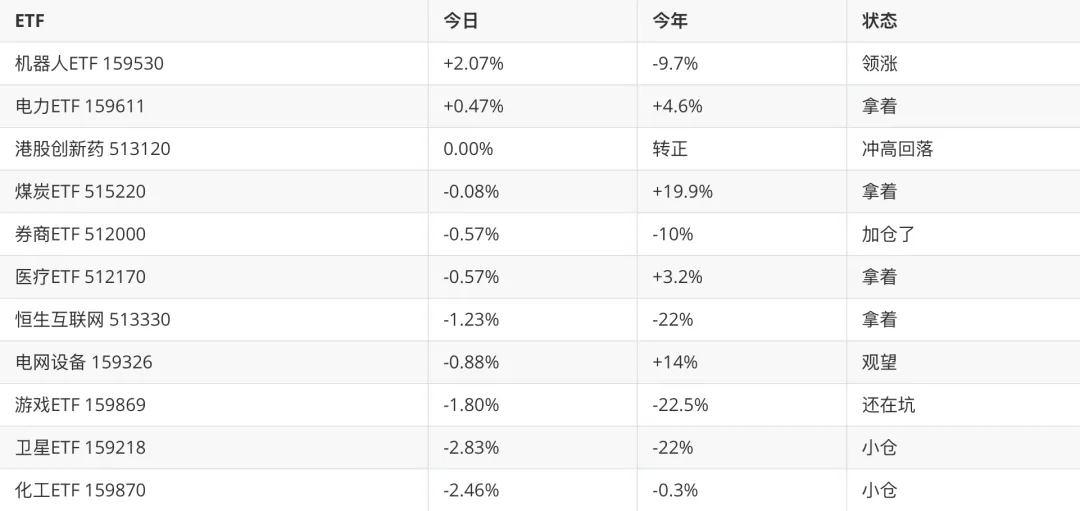Viewport: 1080px width, 511px height.
Task: Select the 卫星ETF 159218 cell
Action: click(x=81, y=448)
